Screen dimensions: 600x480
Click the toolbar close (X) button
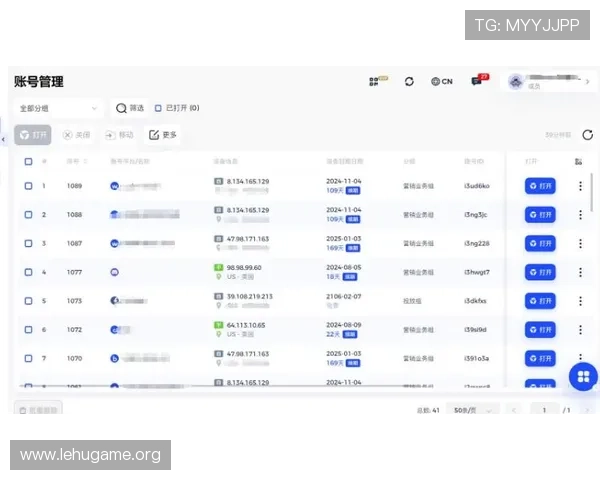pos(77,135)
